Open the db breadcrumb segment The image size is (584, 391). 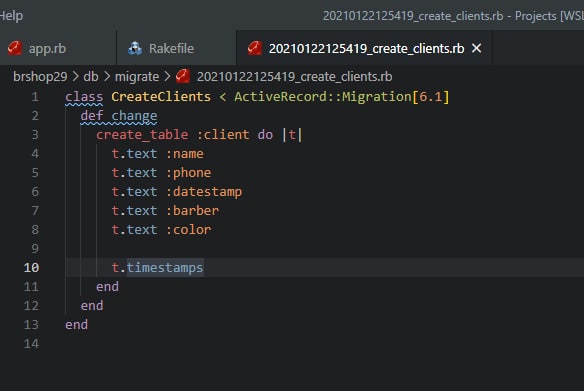(x=91, y=77)
